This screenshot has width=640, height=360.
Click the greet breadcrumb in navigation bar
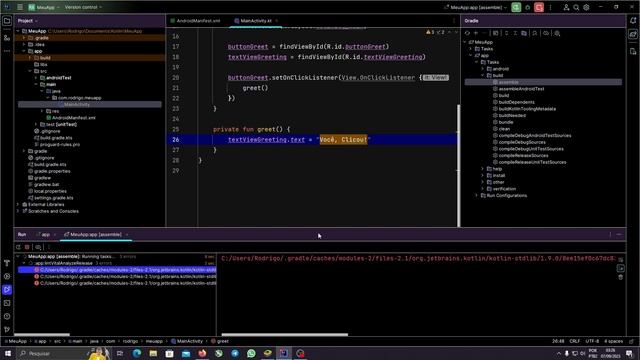click(x=220, y=341)
